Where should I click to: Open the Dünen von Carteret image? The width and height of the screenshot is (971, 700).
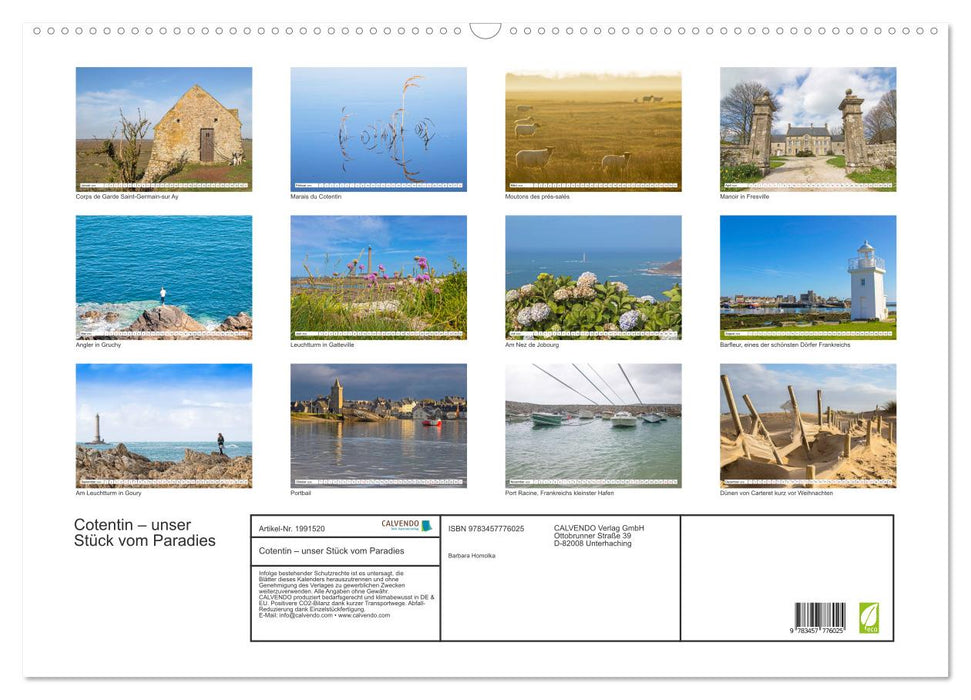click(808, 425)
